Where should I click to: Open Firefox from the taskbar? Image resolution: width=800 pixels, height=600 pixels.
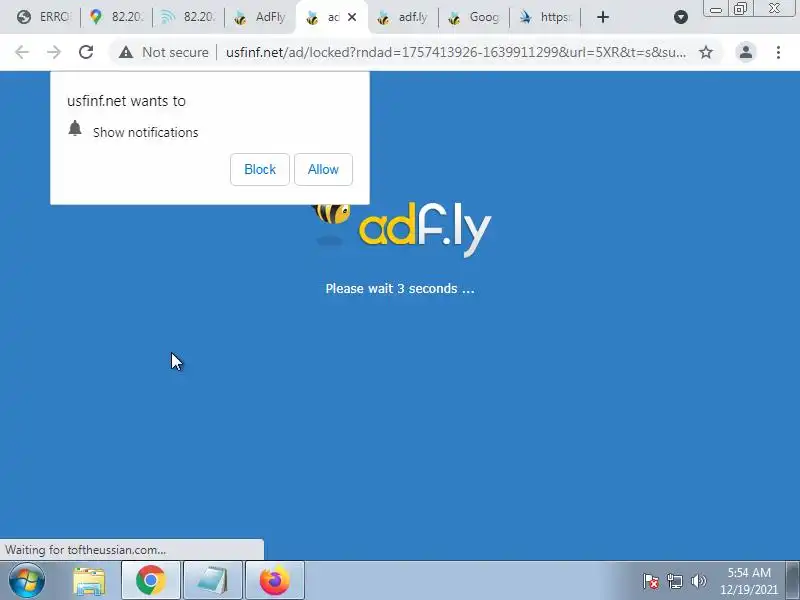(x=274, y=581)
